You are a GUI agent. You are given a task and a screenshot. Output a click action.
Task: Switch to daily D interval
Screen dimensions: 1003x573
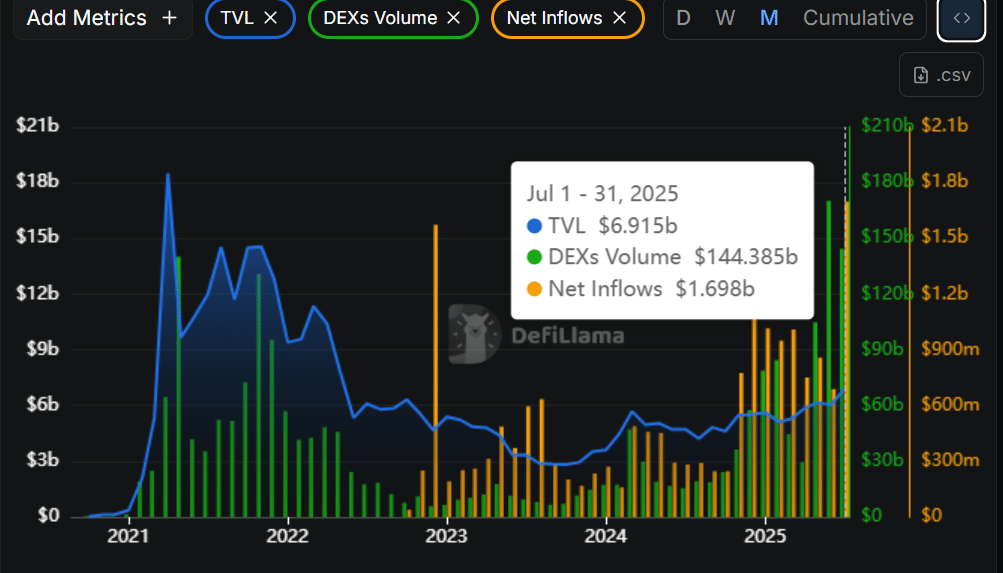(683, 18)
